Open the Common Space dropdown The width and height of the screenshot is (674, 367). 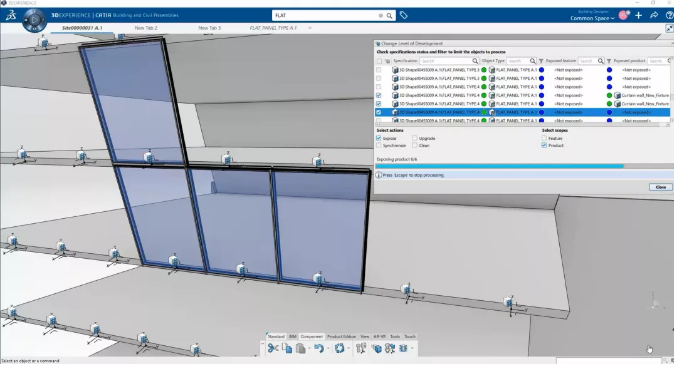[x=592, y=18]
